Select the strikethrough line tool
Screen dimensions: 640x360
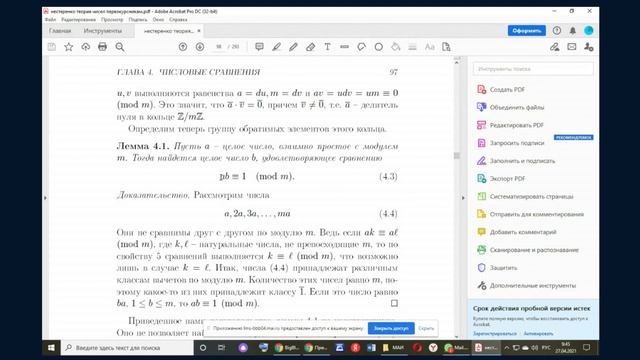(x=344, y=47)
